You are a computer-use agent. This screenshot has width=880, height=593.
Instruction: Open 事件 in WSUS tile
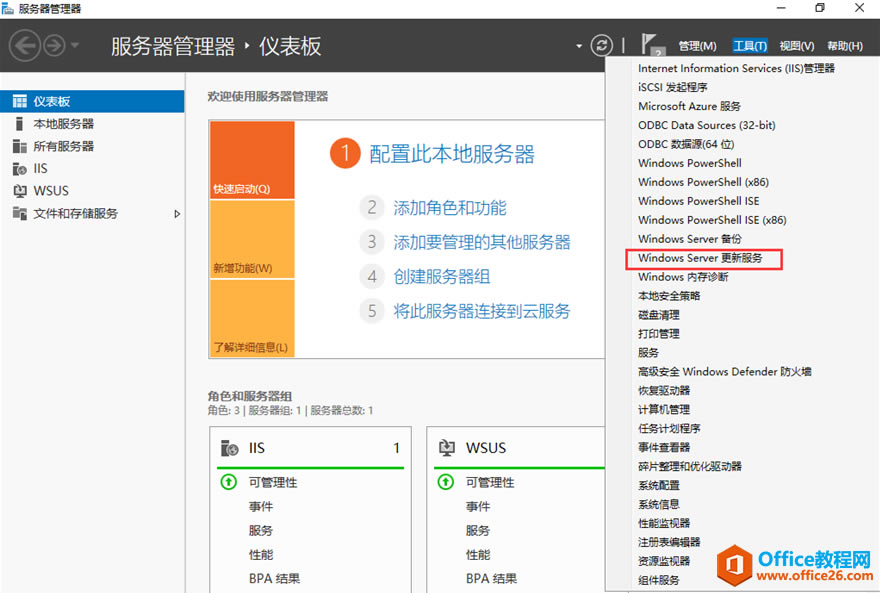478,507
